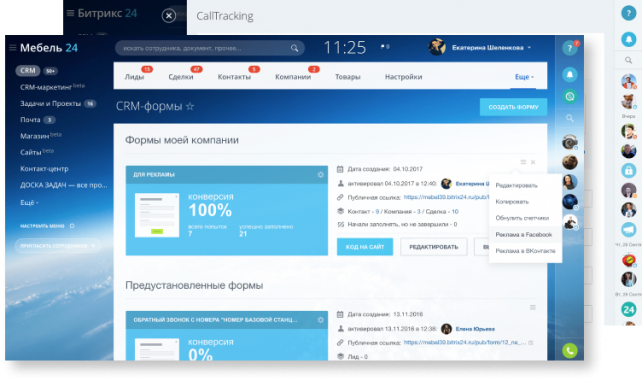Viewport: 642px width, 381px height.
Task: Click search icon in background window sidebar
Action: [x=628, y=60]
